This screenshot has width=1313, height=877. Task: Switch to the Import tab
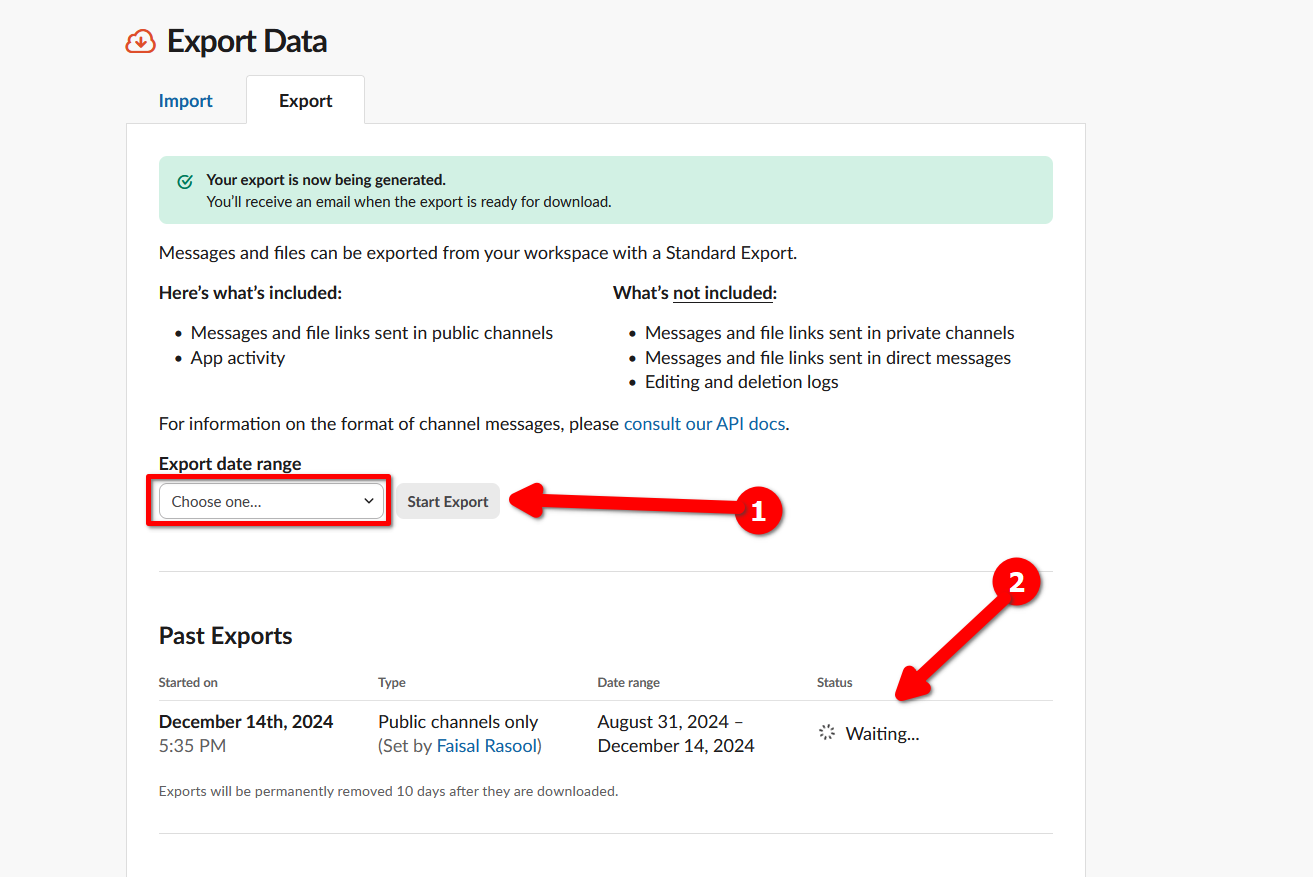(186, 101)
